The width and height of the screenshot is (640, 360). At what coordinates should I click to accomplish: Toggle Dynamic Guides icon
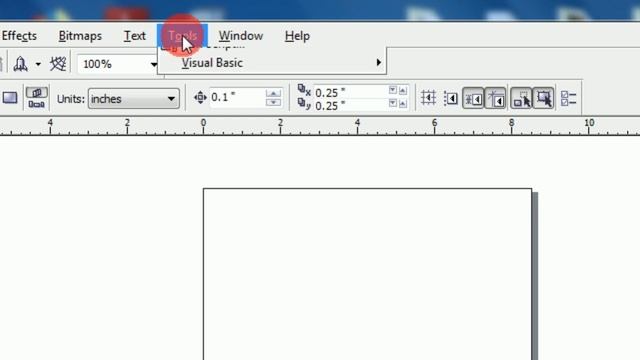coord(495,98)
